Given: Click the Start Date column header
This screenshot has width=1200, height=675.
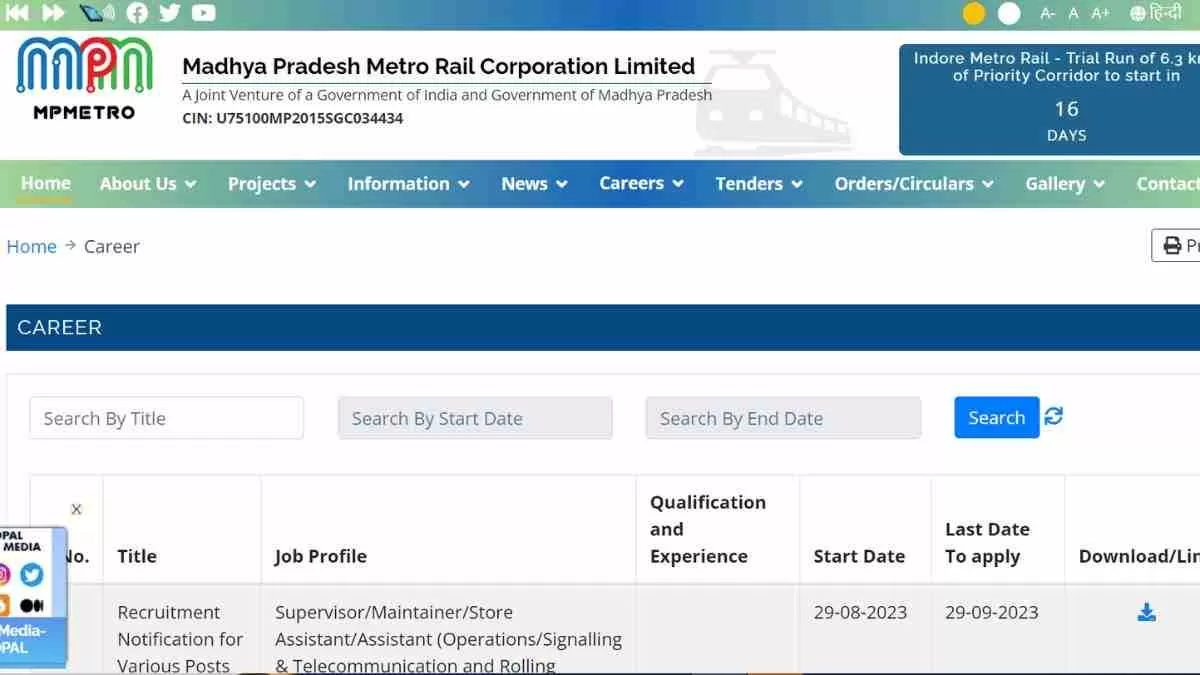Looking at the screenshot, I should click(859, 556).
